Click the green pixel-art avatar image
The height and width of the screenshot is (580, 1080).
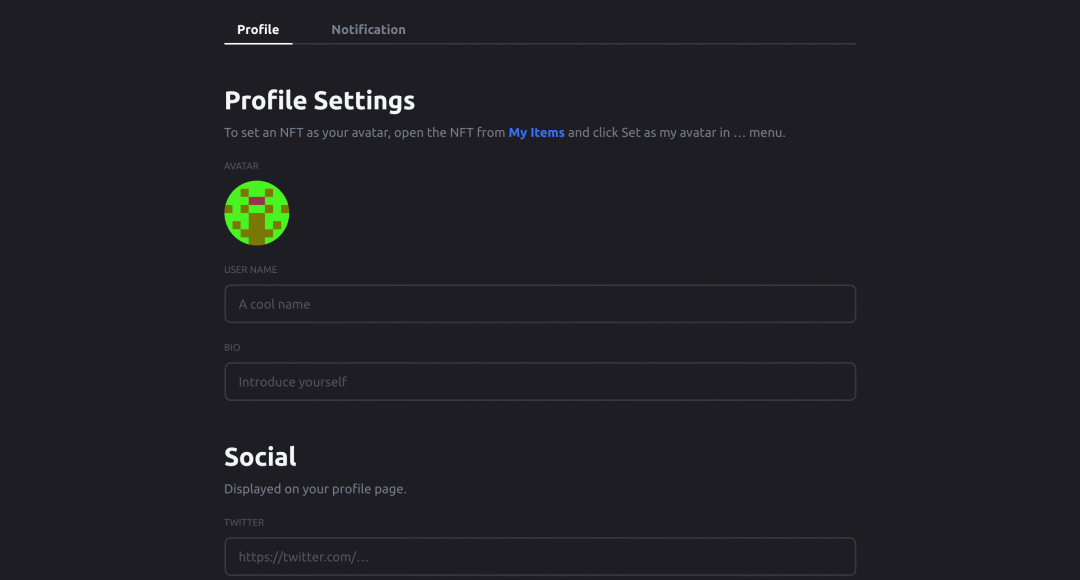(257, 213)
